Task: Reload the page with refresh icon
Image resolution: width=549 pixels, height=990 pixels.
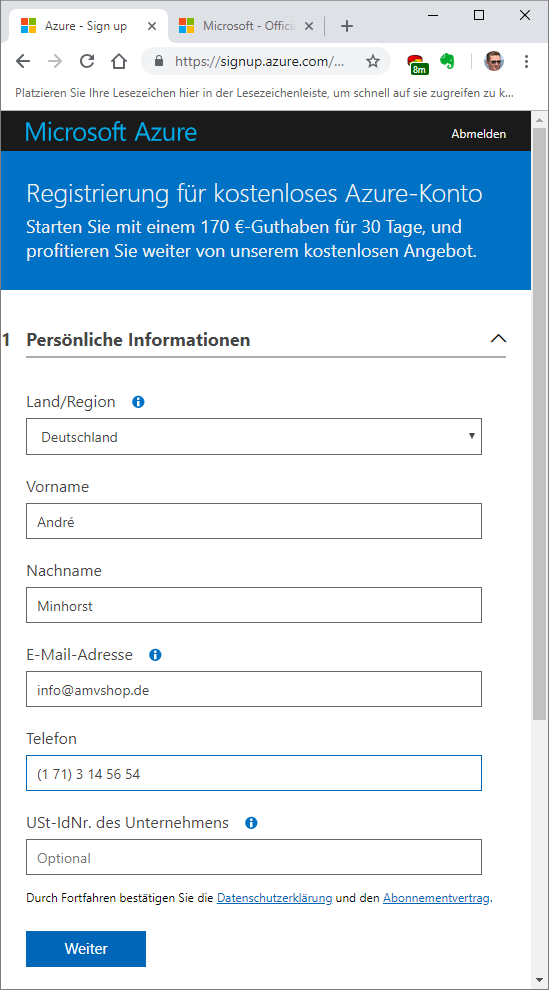Action: tap(86, 61)
